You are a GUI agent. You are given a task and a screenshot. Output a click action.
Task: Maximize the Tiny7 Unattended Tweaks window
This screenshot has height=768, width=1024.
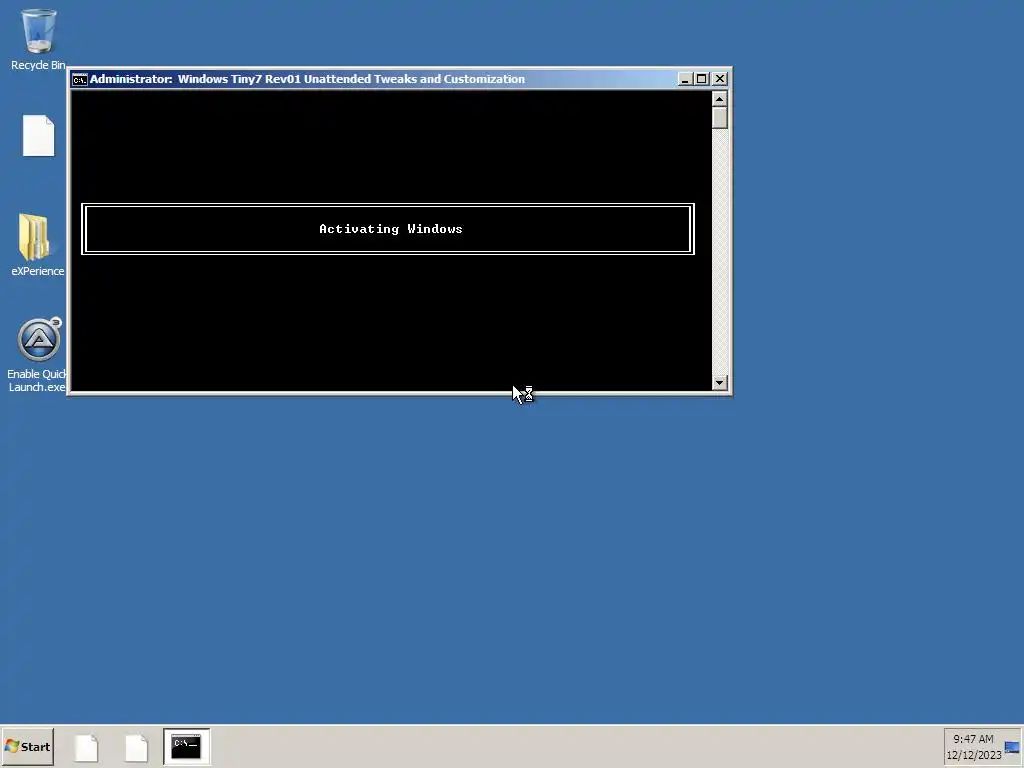click(x=701, y=79)
